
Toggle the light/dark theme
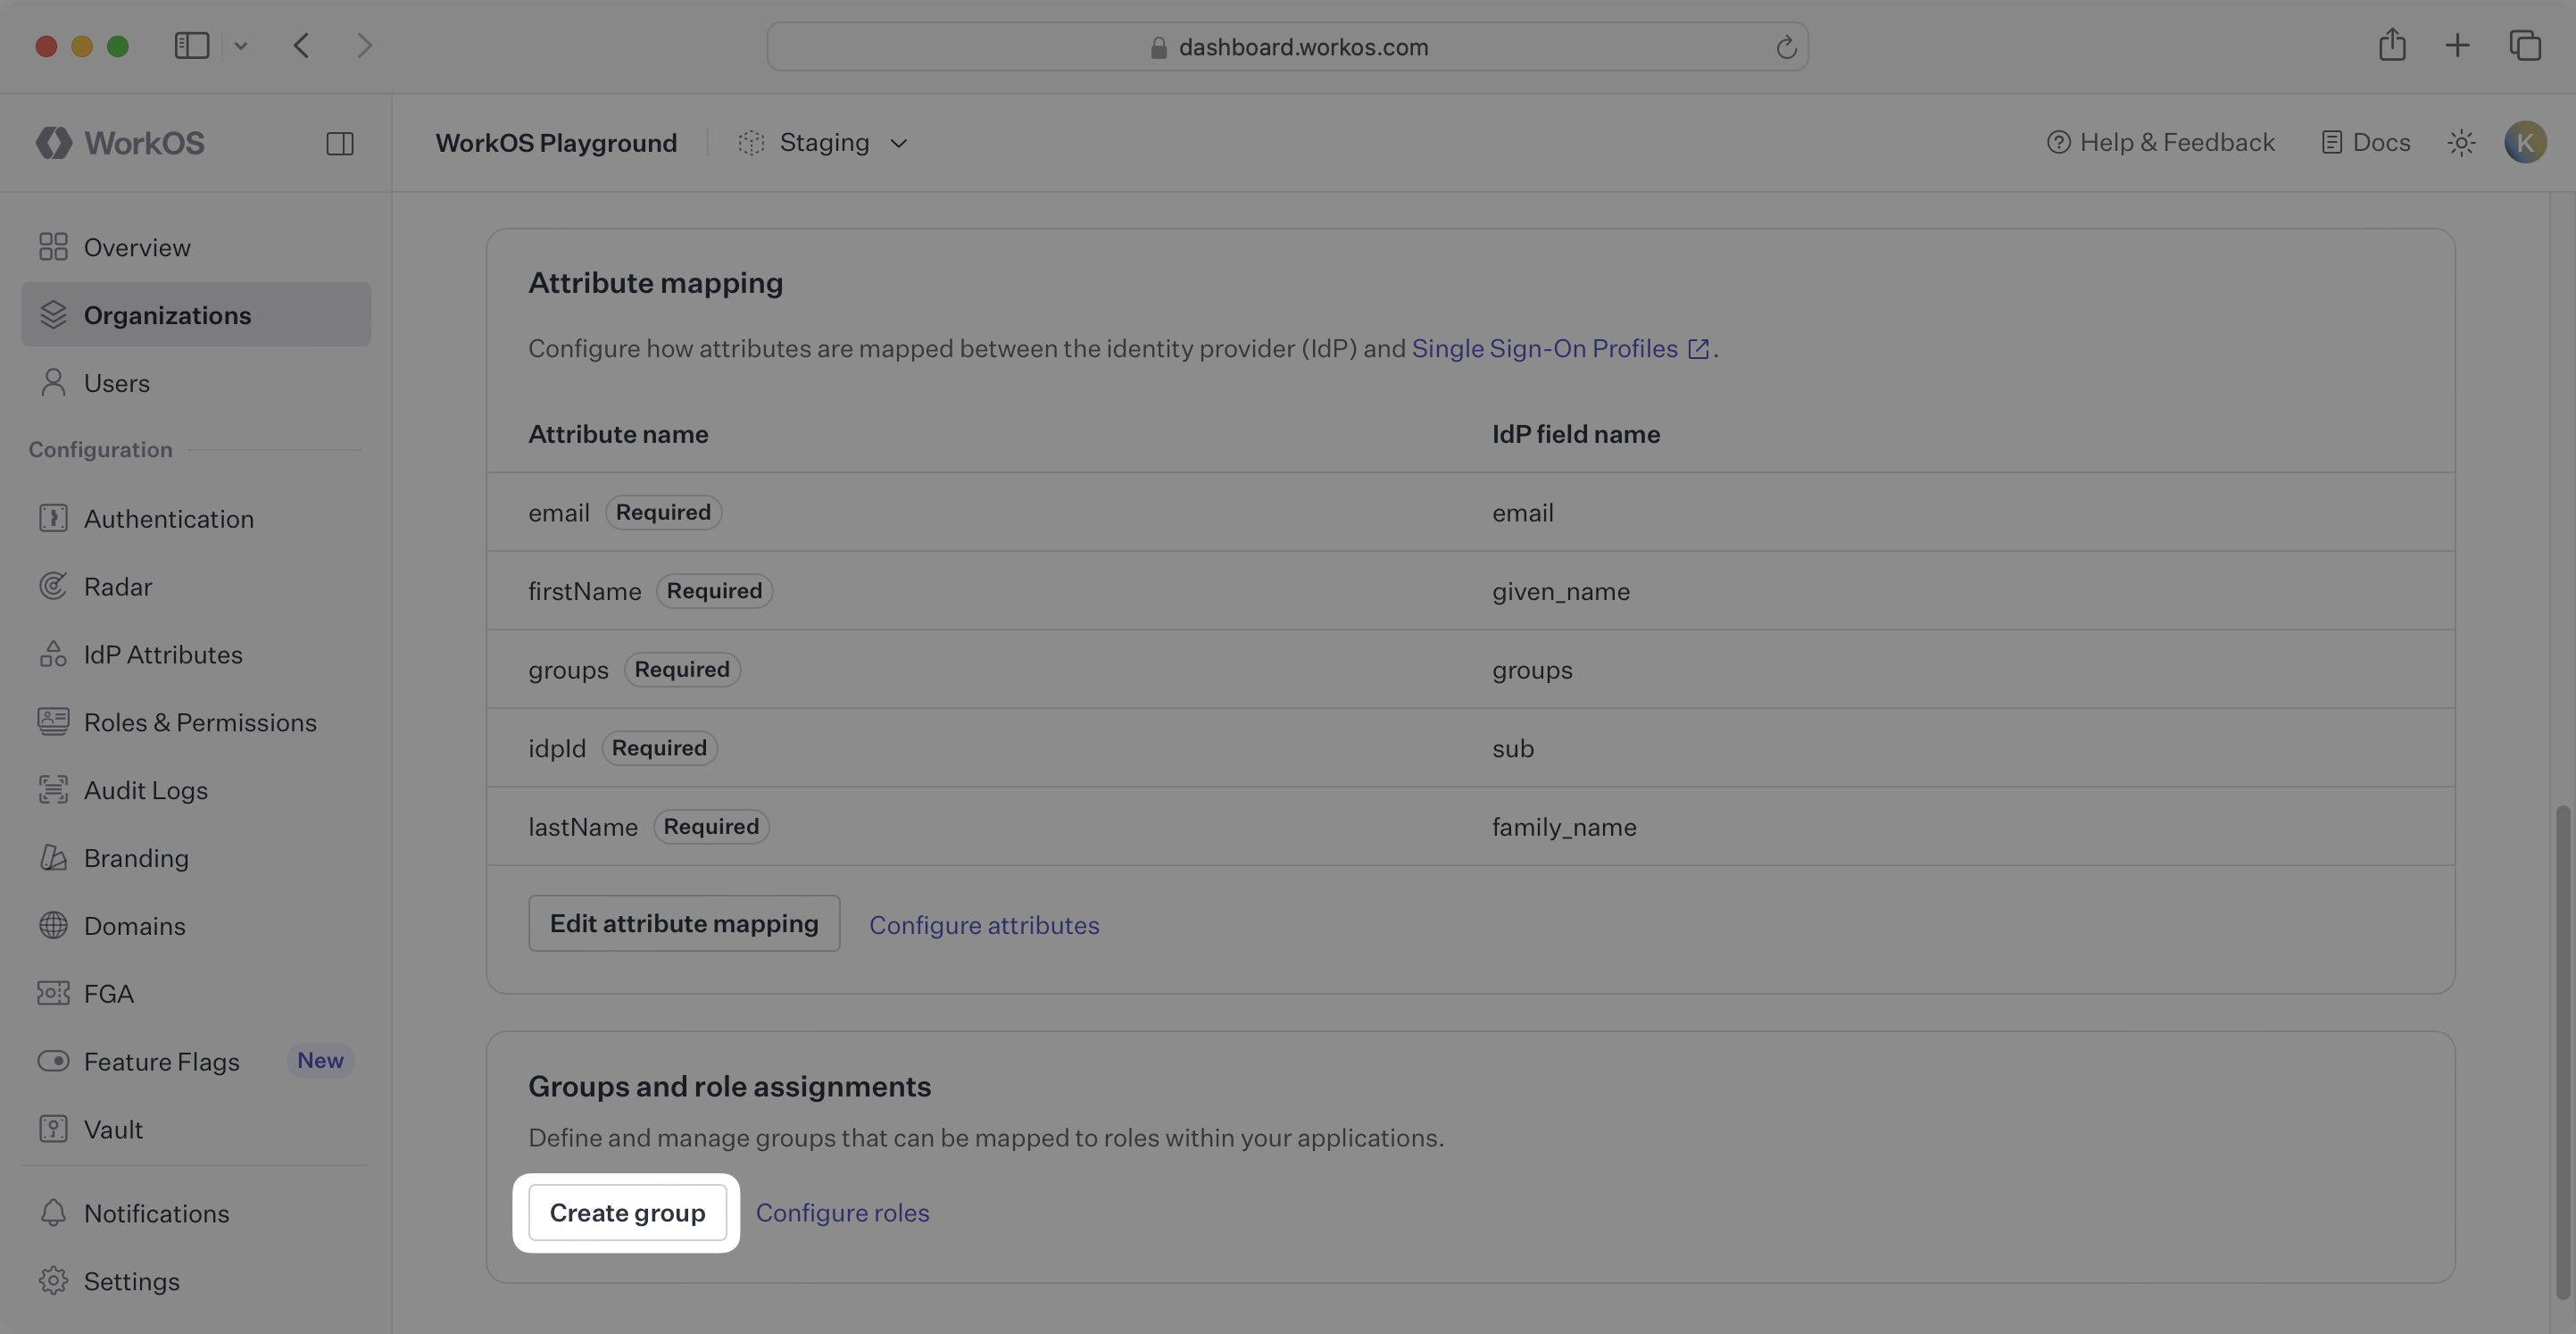(x=2461, y=142)
